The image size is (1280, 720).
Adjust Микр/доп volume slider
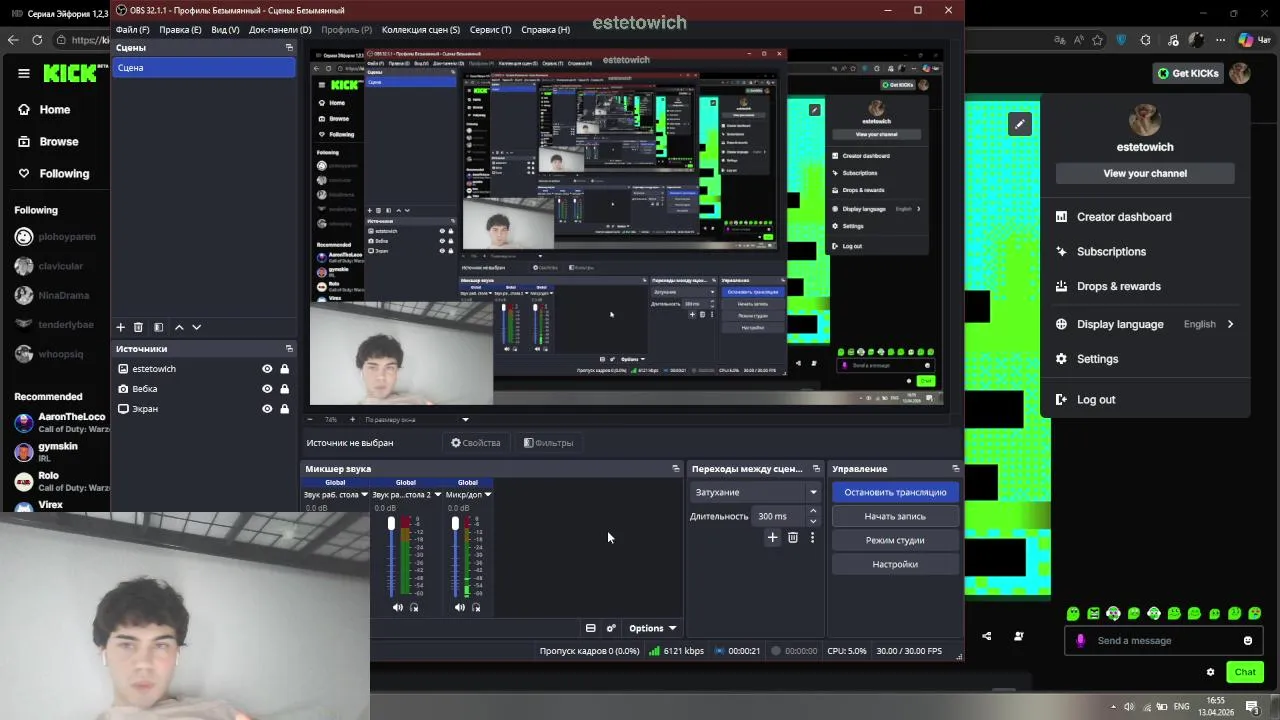pos(455,556)
